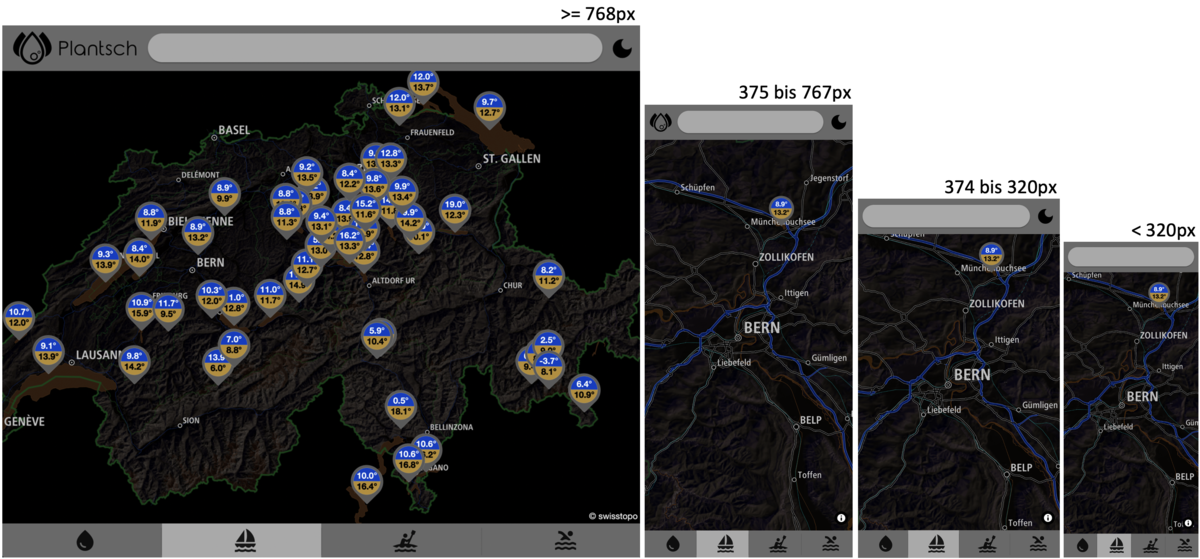Focus the search field beside the Plantsch title

[375, 48]
